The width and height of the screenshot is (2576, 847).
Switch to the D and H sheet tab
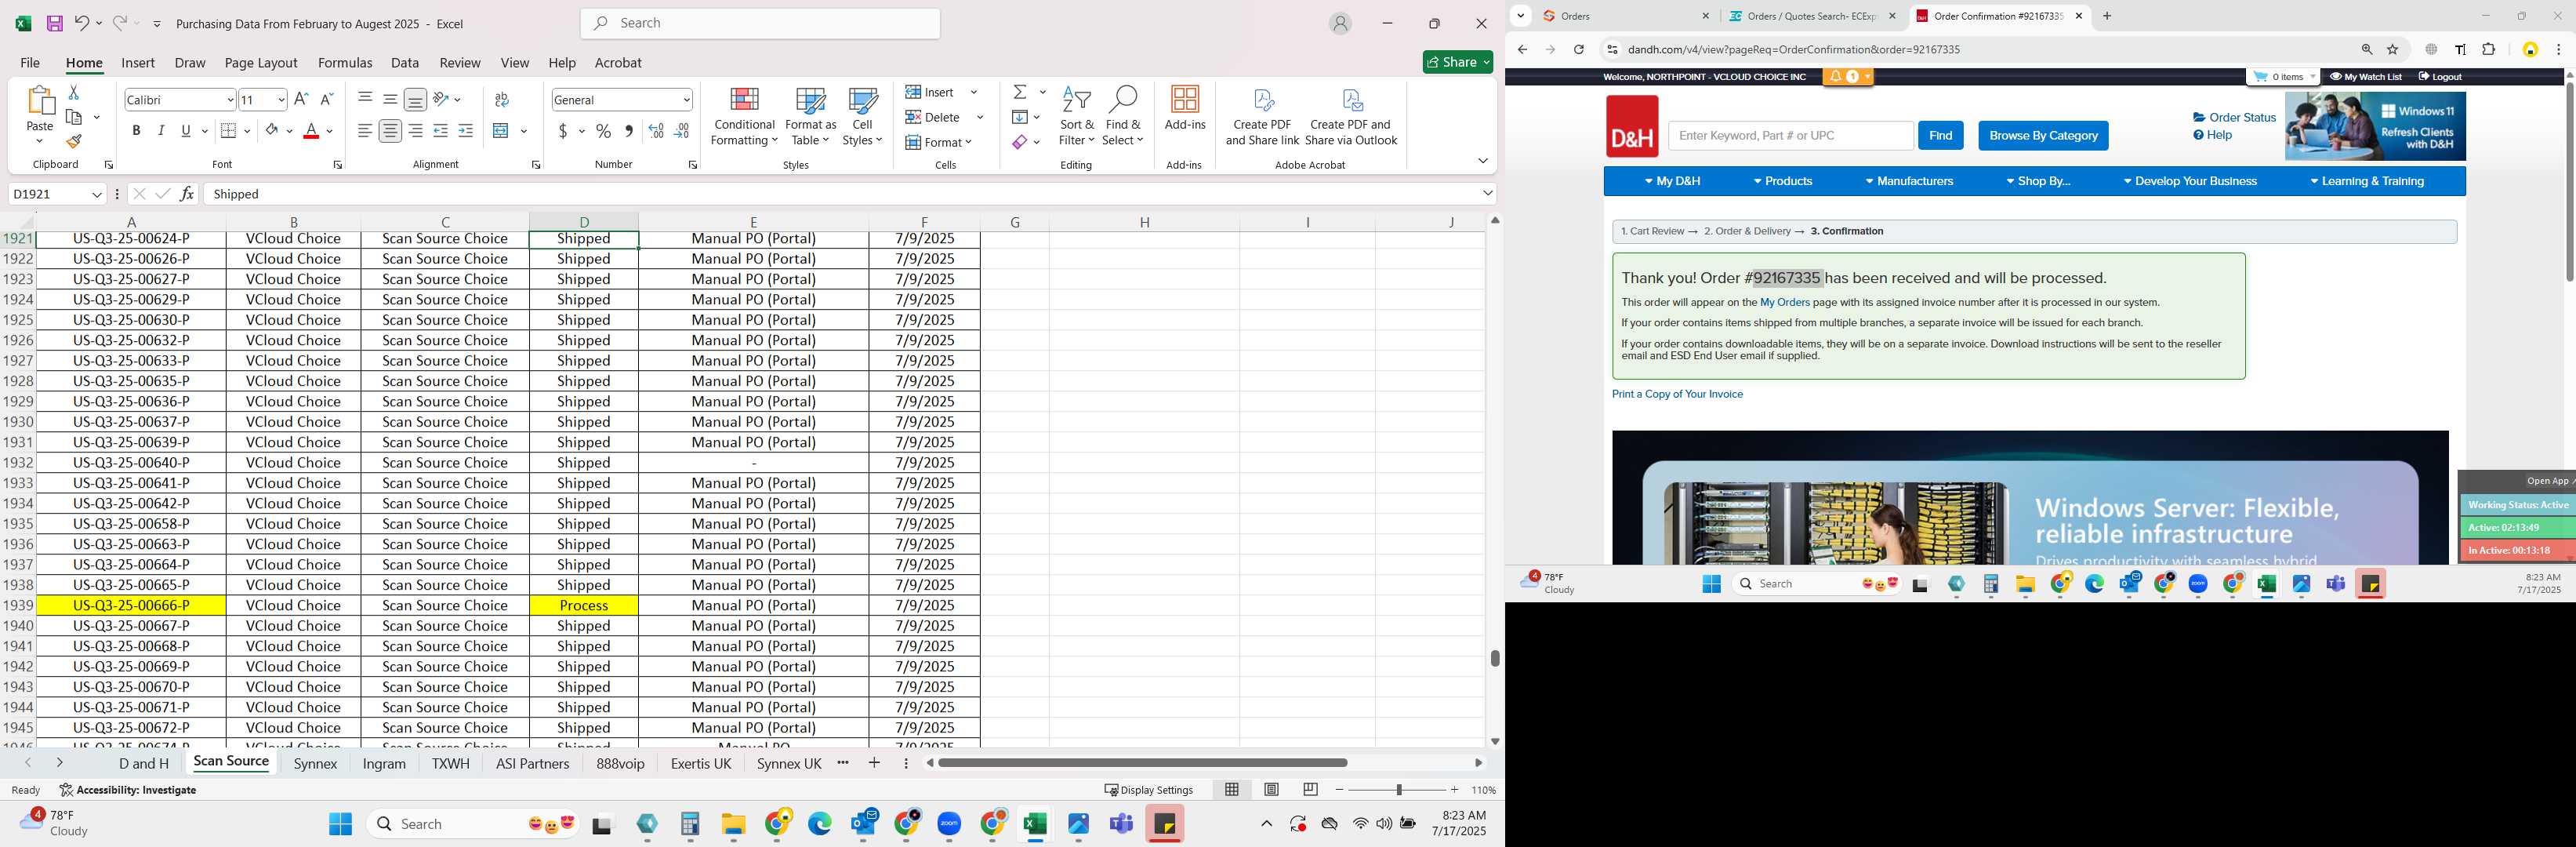144,763
